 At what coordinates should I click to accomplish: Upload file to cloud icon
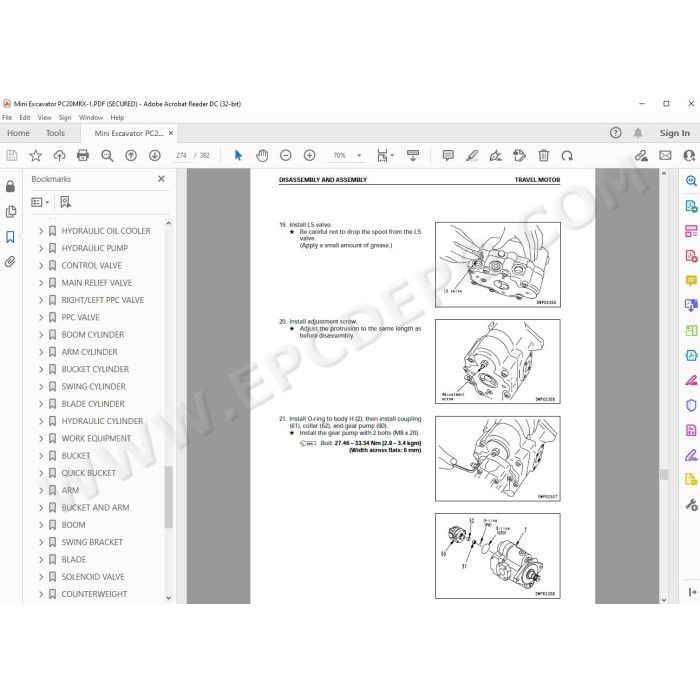point(59,155)
